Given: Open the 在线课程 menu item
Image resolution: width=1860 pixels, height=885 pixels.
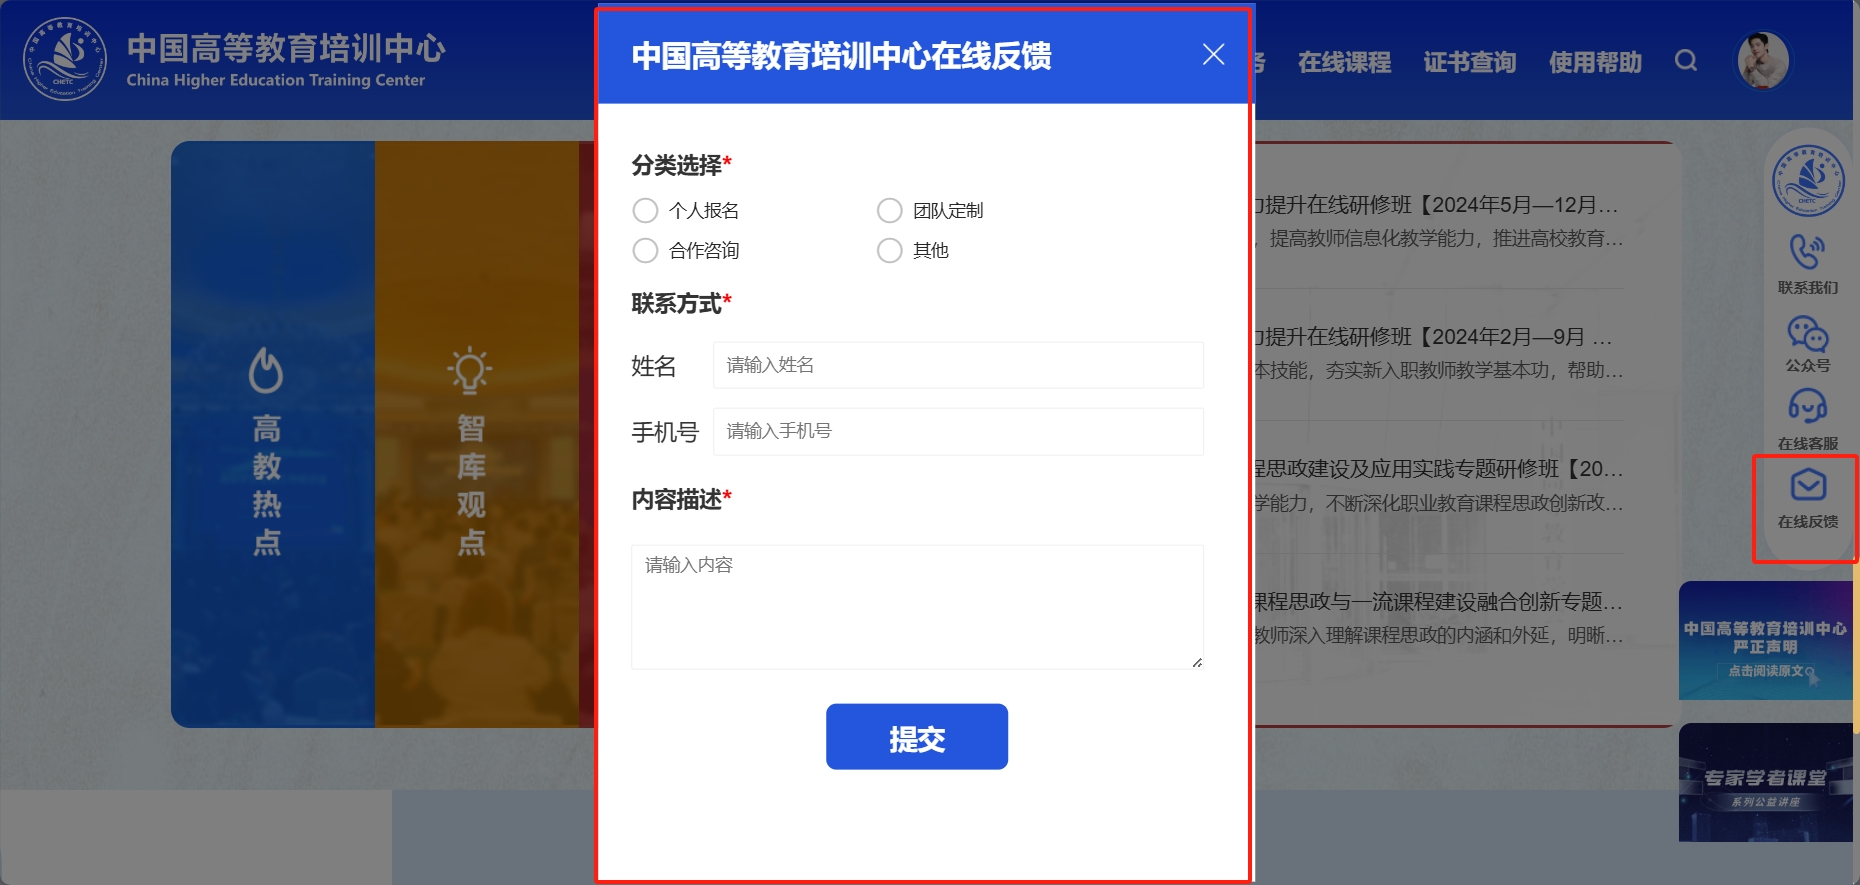Looking at the screenshot, I should point(1344,62).
